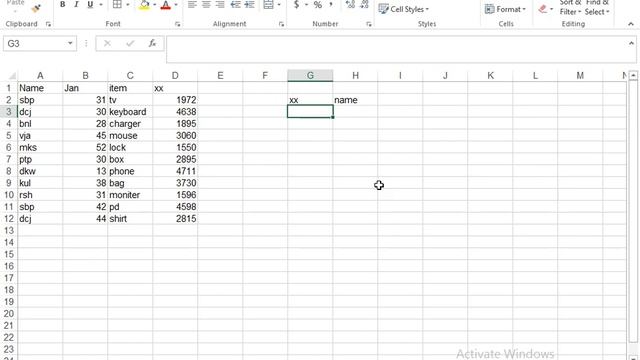The width and height of the screenshot is (640, 360).
Task: Confirm entry with the checkmark icon
Action: (130, 43)
